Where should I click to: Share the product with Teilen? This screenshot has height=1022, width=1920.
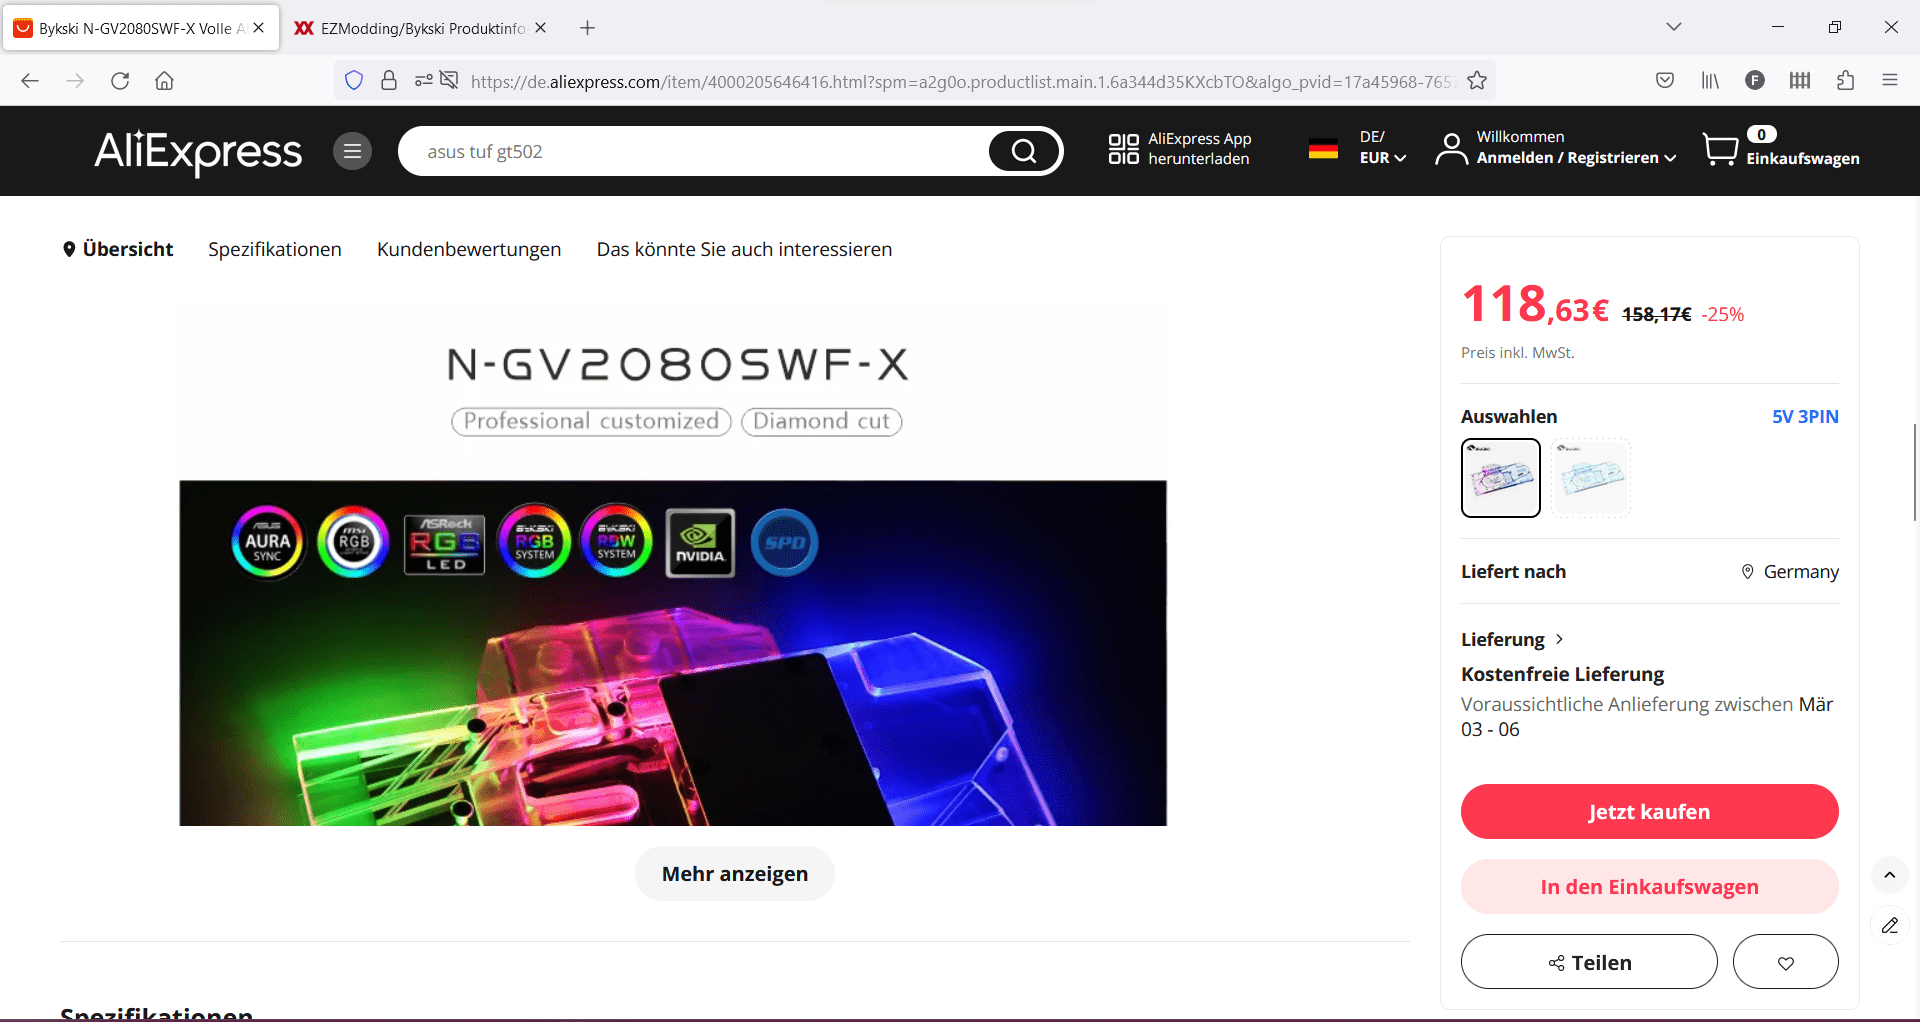(x=1589, y=962)
